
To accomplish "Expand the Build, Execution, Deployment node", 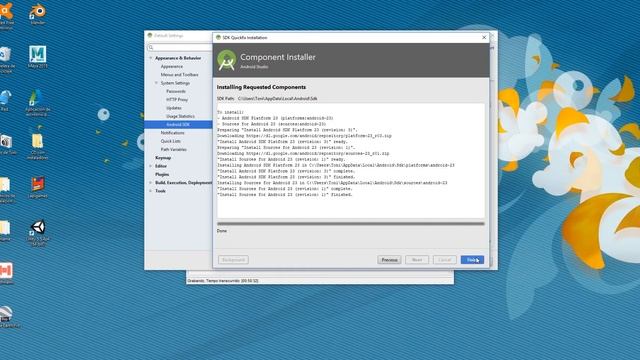I will tap(151, 183).
